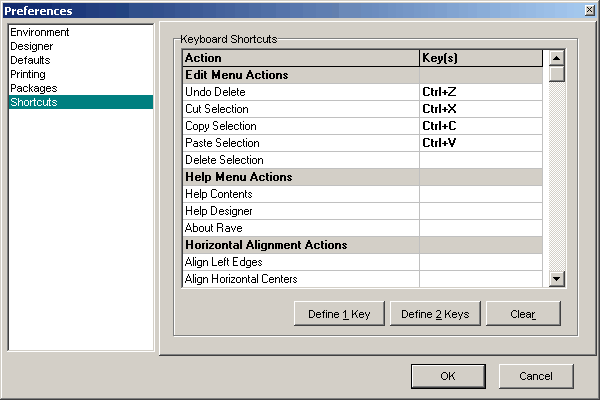Cancel the Preferences dialog
This screenshot has height=400, width=600.
535,376
